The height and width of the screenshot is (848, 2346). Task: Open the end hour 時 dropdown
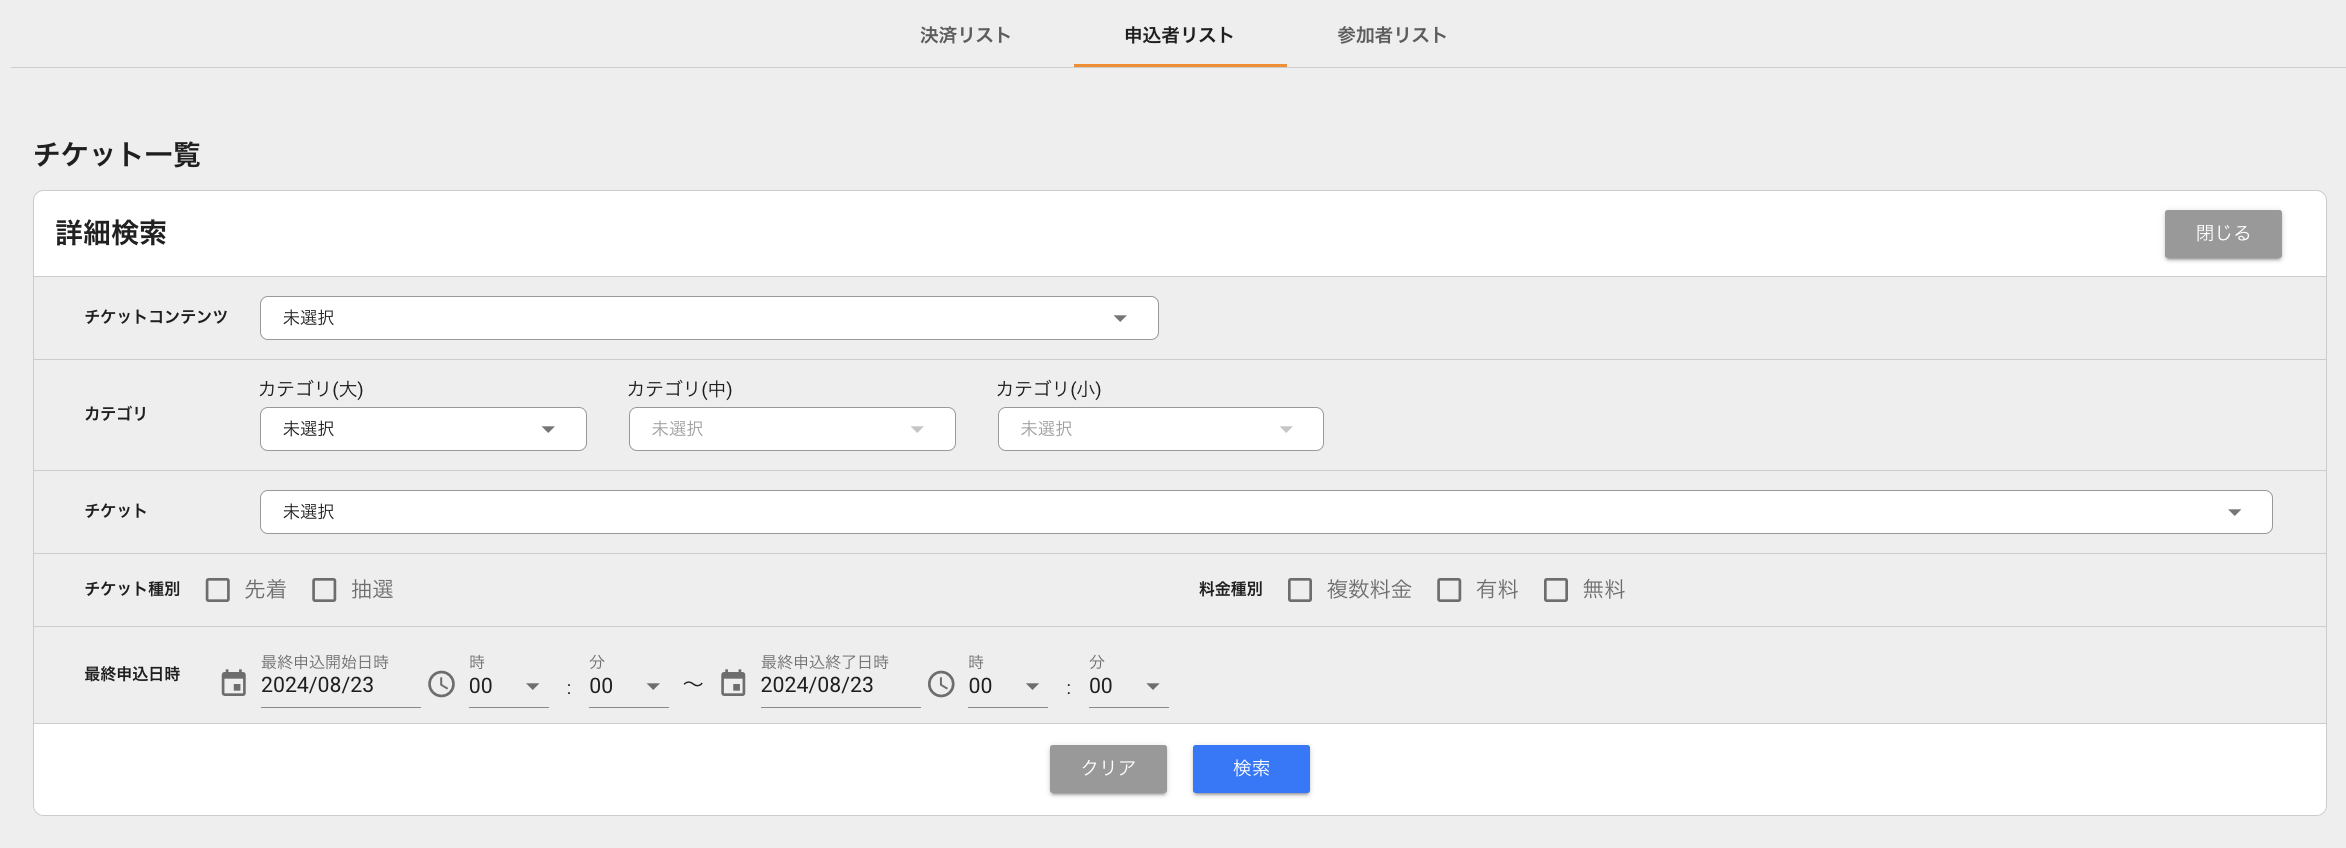(x=1008, y=686)
